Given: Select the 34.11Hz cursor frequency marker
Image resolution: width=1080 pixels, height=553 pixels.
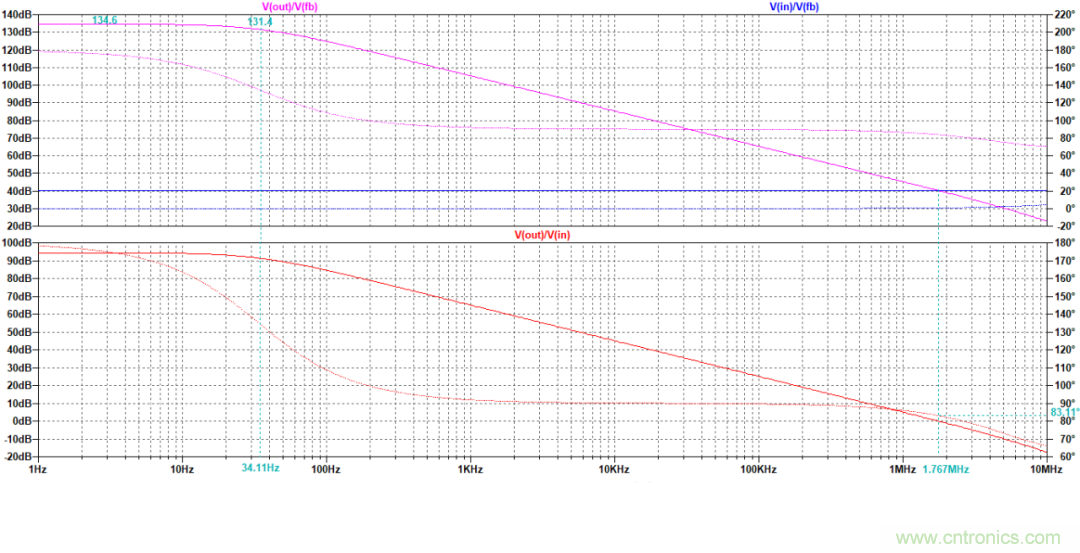Looking at the screenshot, I should 260,468.
